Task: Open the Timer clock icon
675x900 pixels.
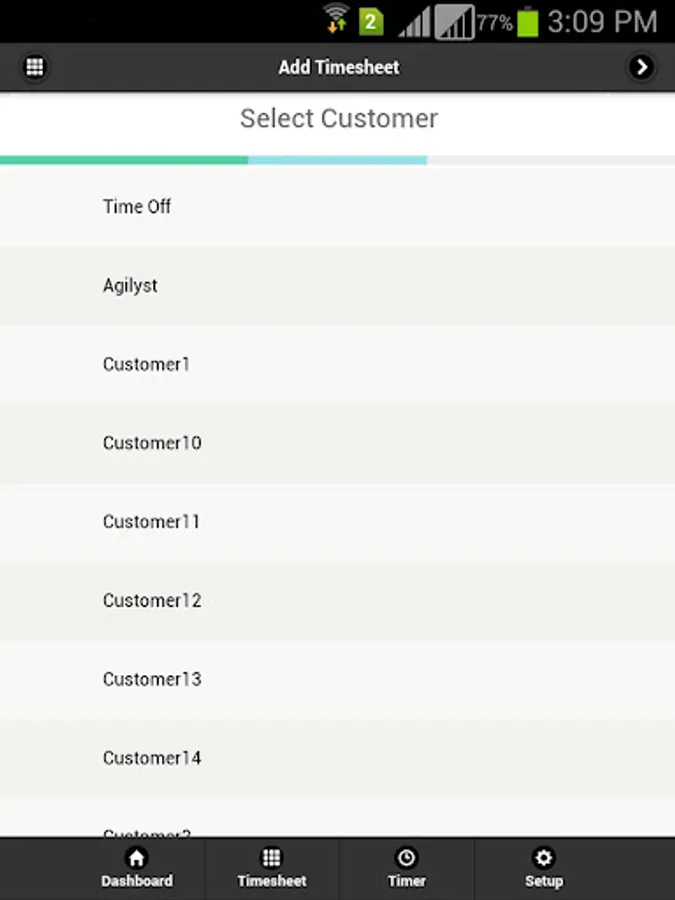Action: click(406, 858)
